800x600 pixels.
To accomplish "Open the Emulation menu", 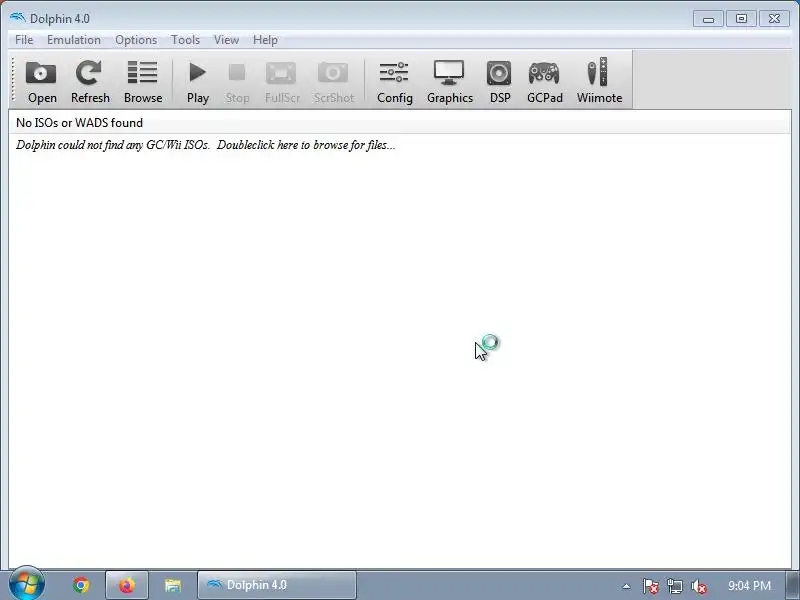I will (73, 40).
